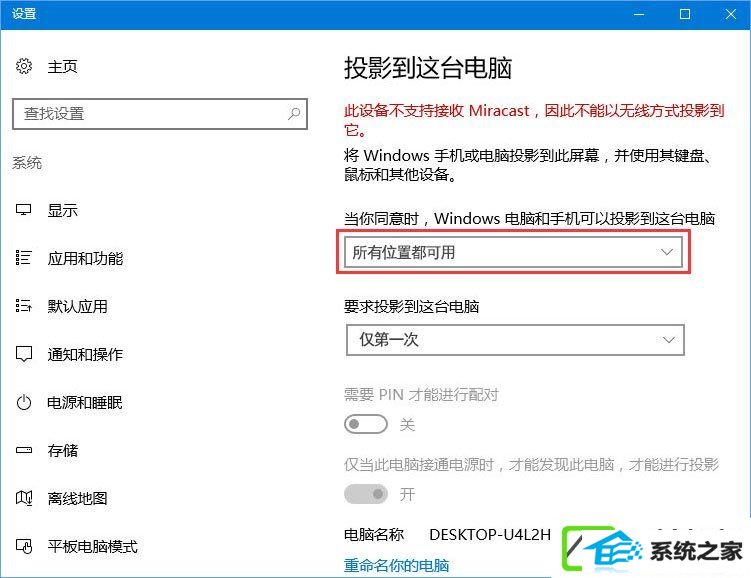Click the Storage drive icon

(x=23, y=450)
